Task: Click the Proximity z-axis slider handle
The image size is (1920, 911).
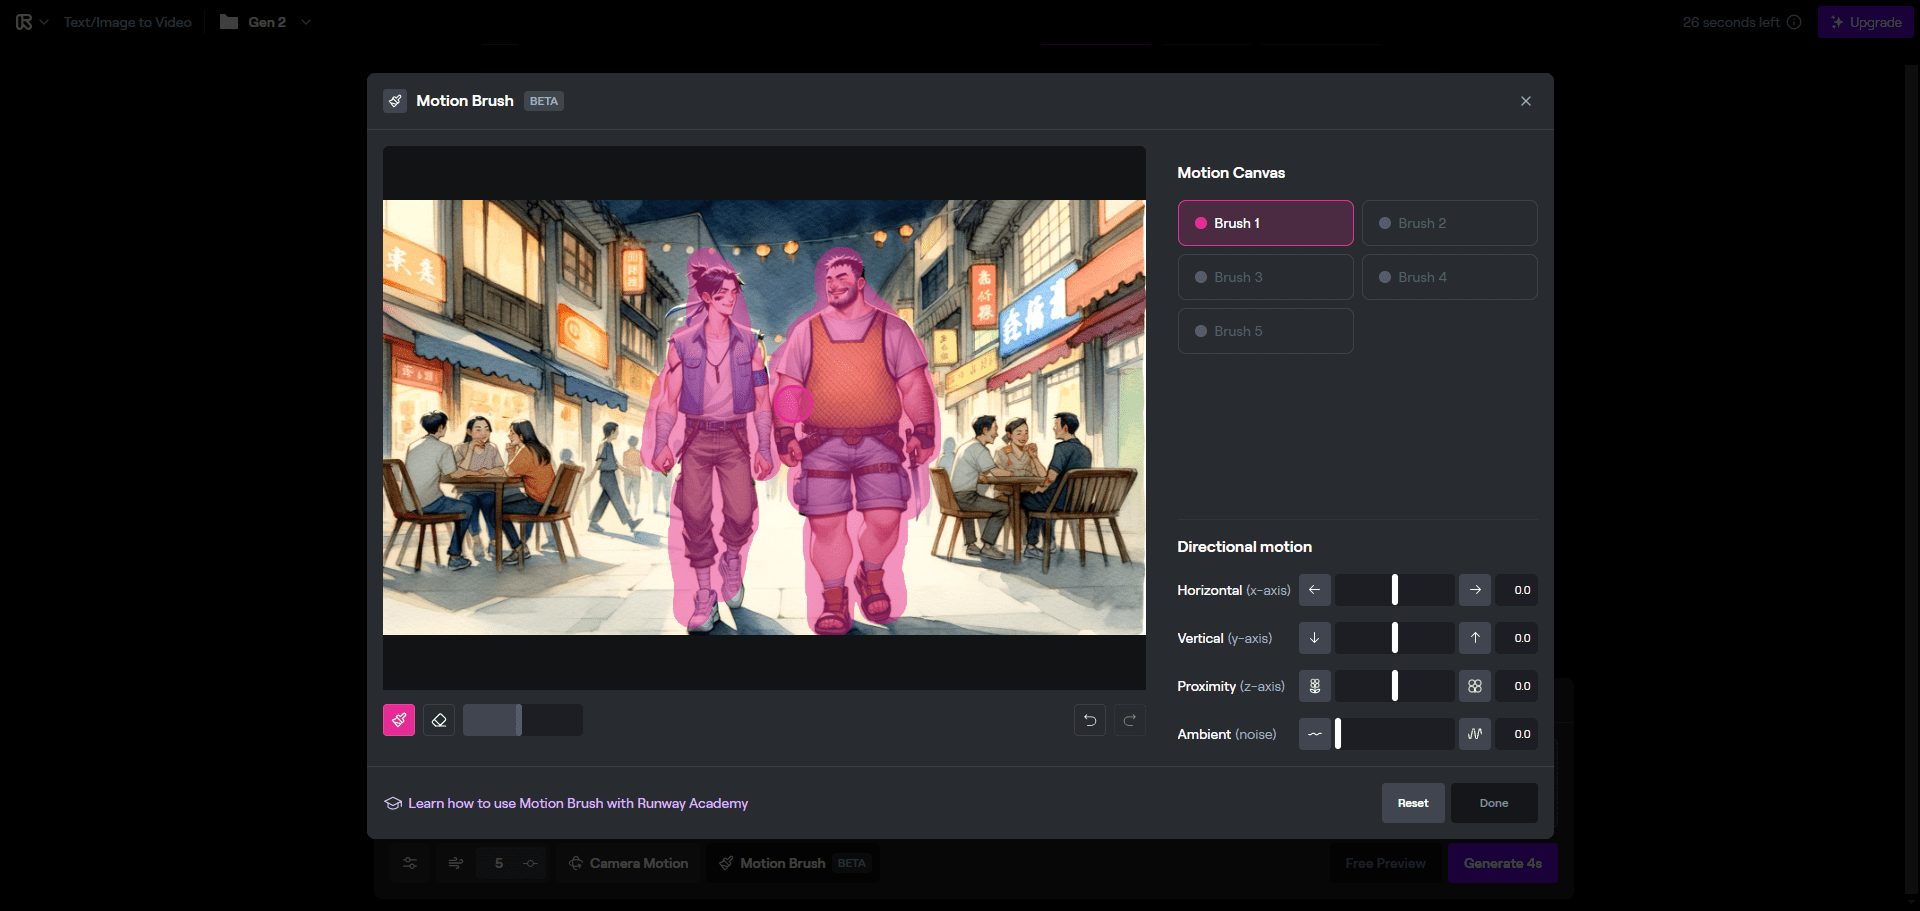Action: [x=1395, y=686]
